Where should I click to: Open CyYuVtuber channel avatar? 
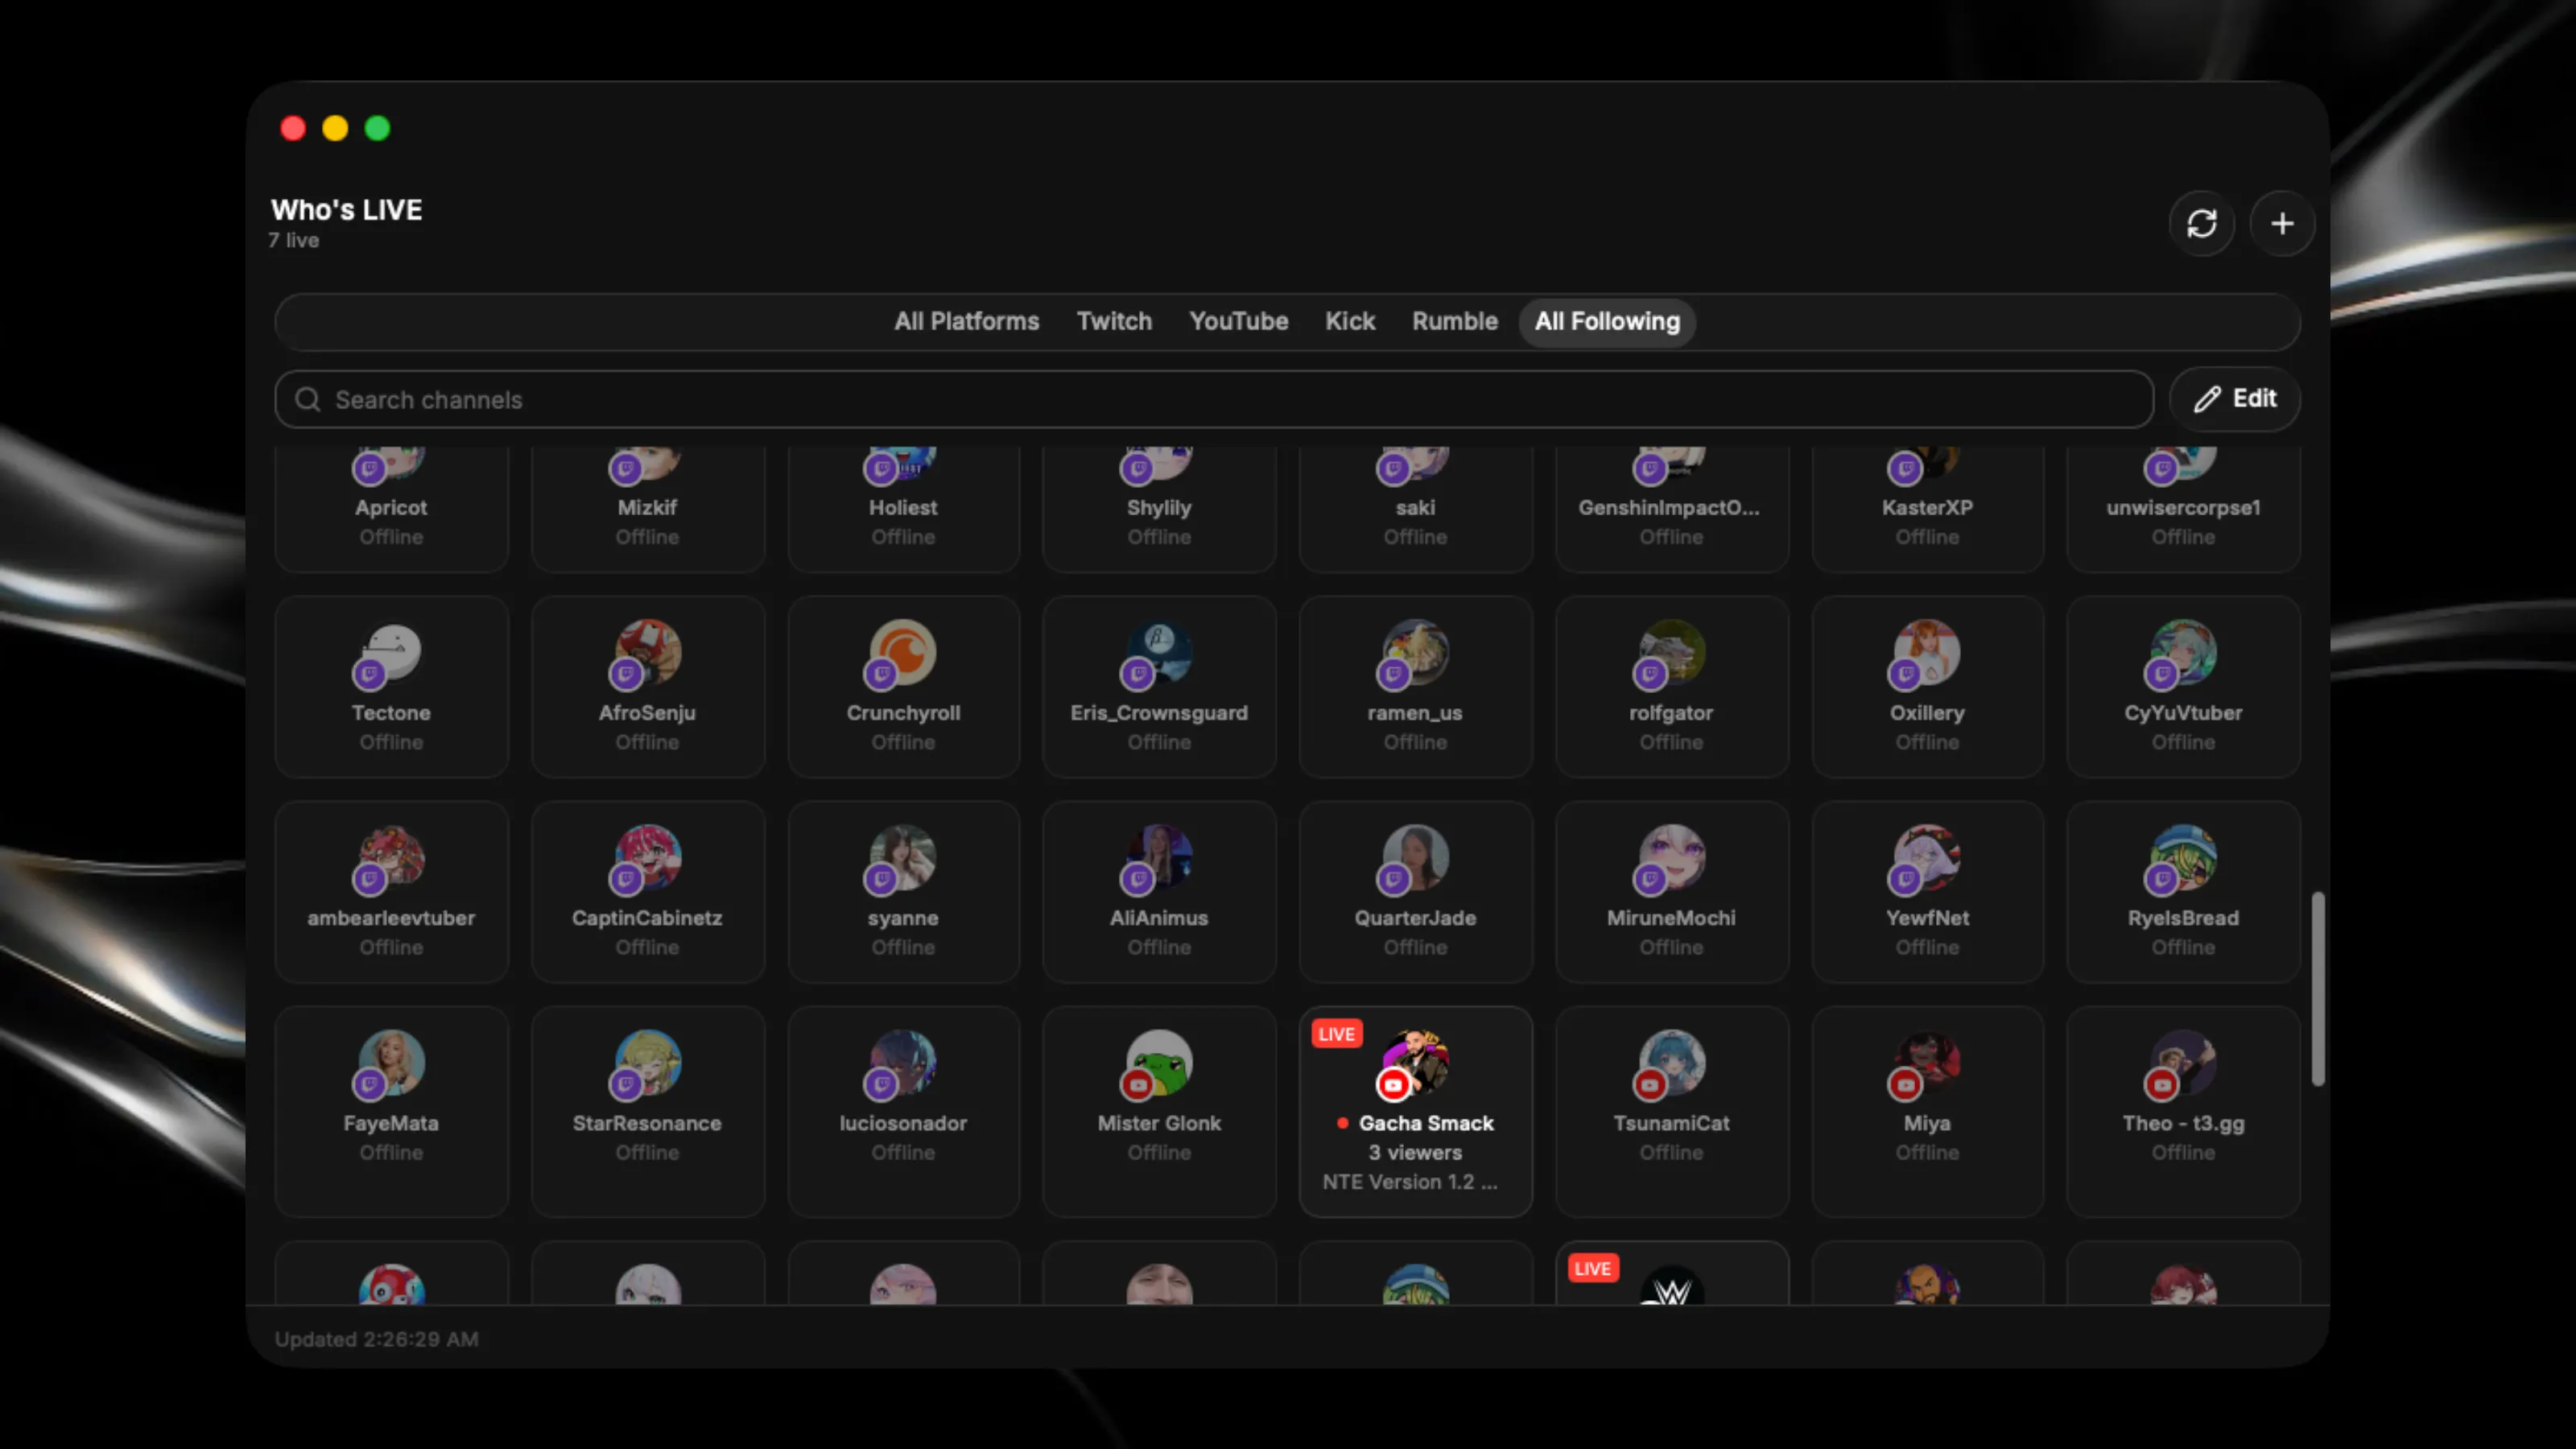(x=2183, y=652)
